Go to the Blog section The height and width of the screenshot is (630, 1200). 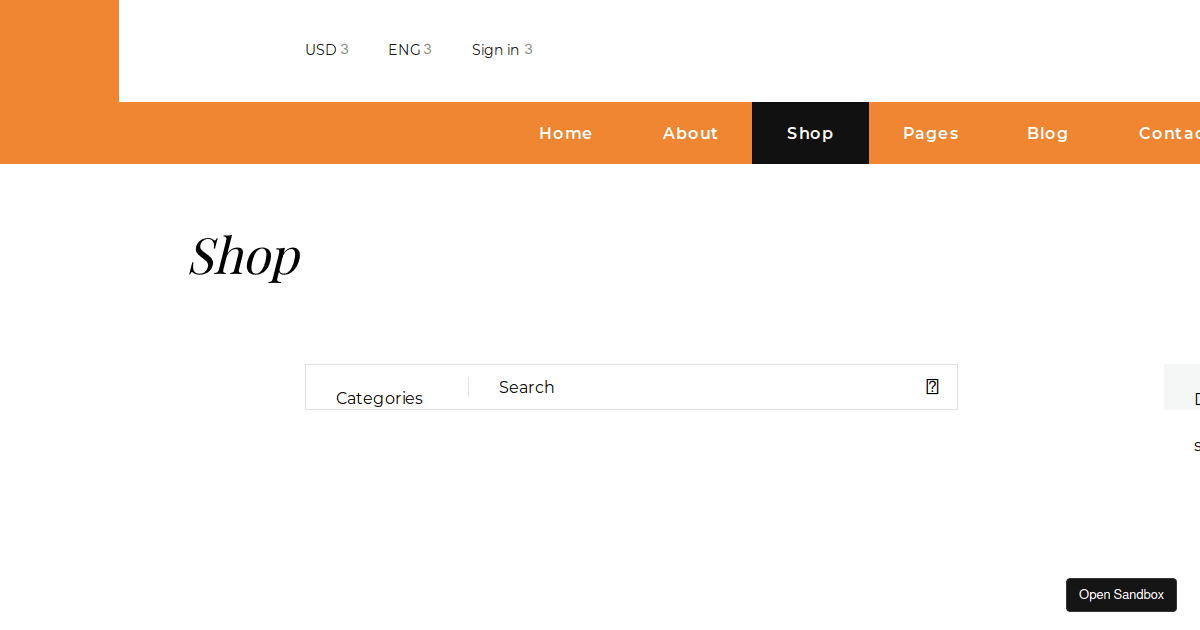pos(1047,132)
